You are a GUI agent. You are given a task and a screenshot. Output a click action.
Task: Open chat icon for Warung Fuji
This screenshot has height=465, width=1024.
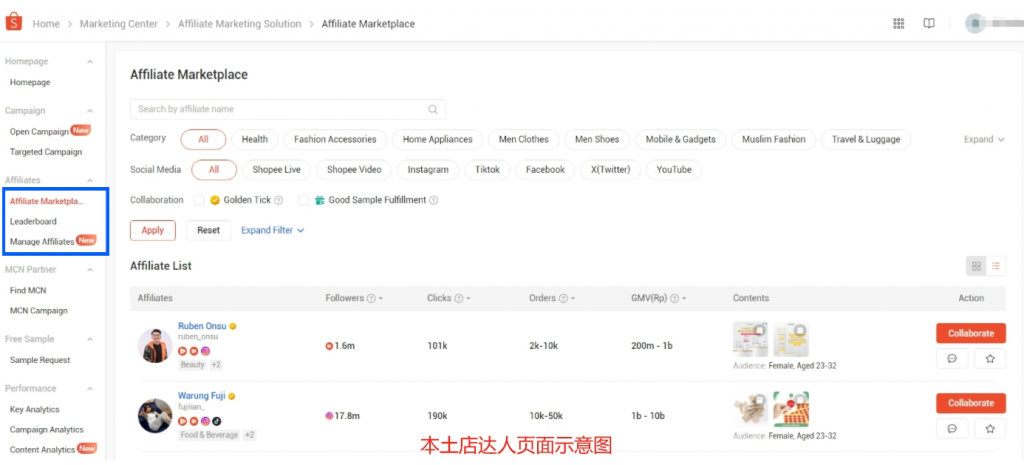[x=952, y=428]
